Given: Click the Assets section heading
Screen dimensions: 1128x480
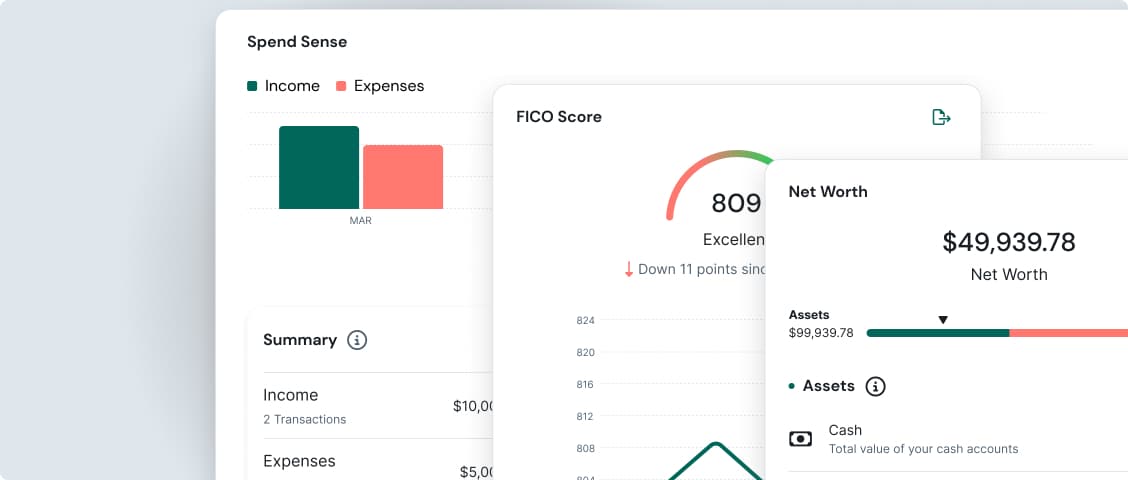Looking at the screenshot, I should point(829,386).
